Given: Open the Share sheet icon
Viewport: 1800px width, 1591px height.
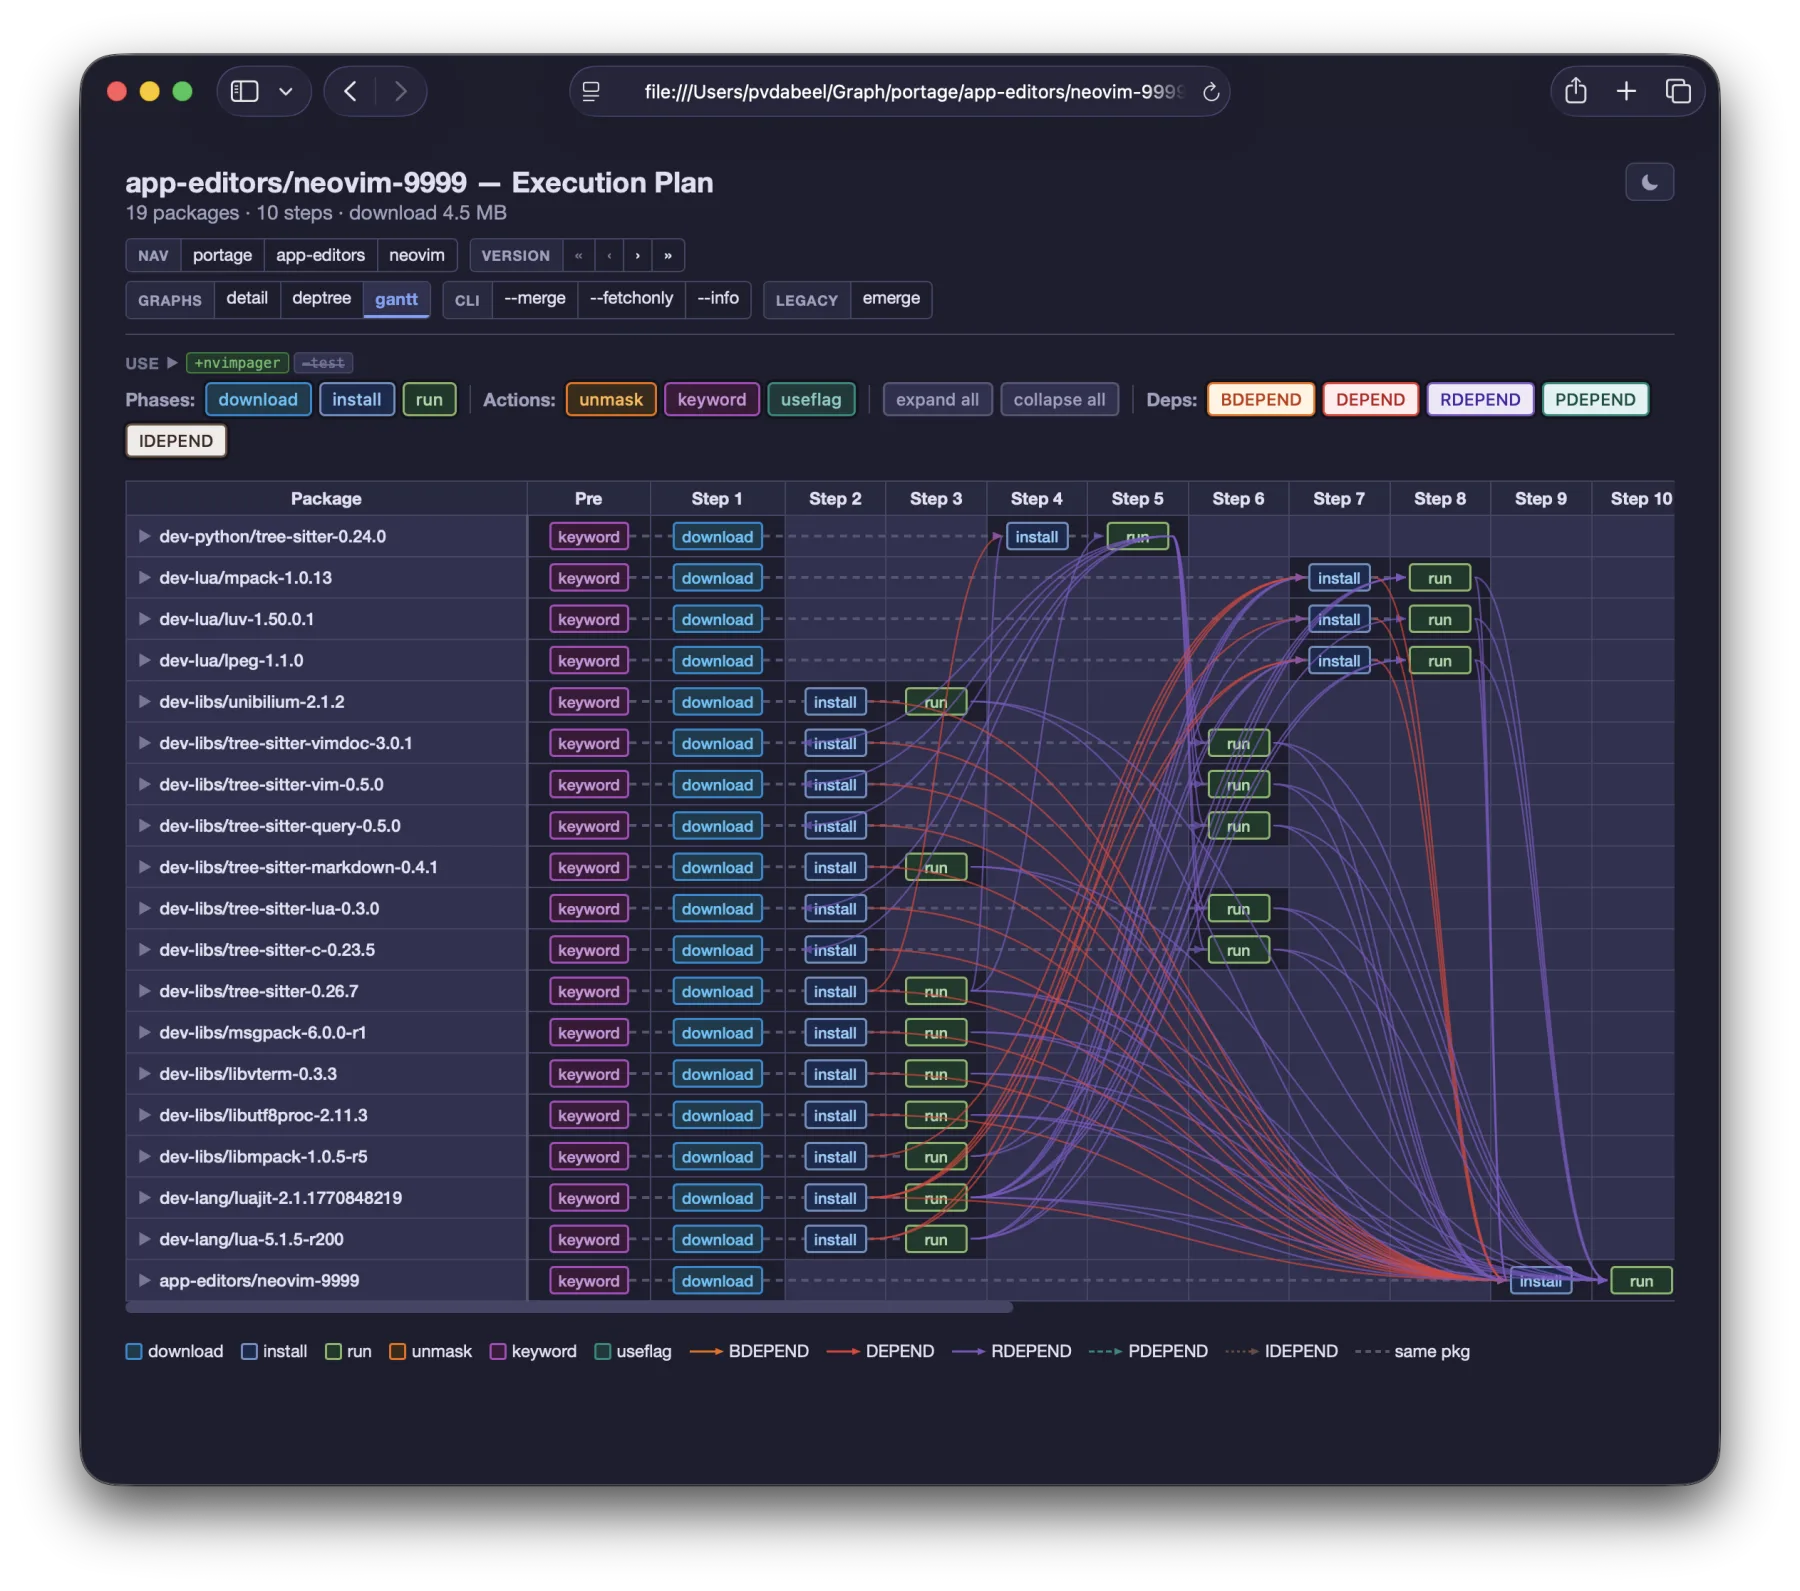Looking at the screenshot, I should click(x=1576, y=91).
